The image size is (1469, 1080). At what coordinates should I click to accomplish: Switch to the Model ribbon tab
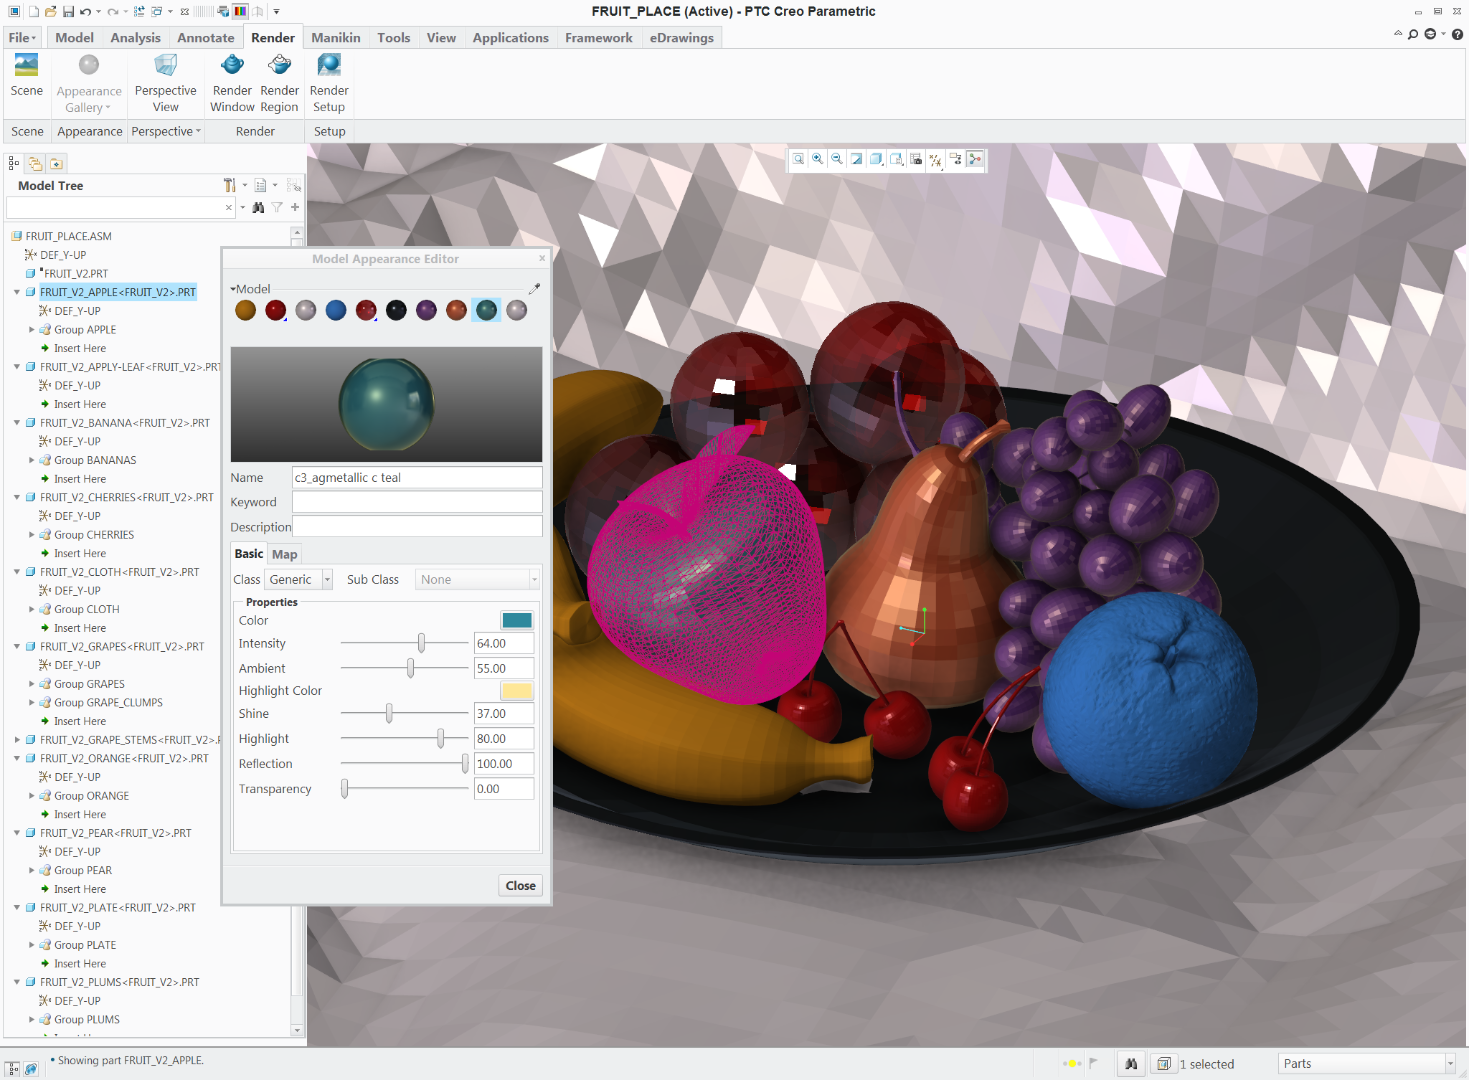pos(75,38)
